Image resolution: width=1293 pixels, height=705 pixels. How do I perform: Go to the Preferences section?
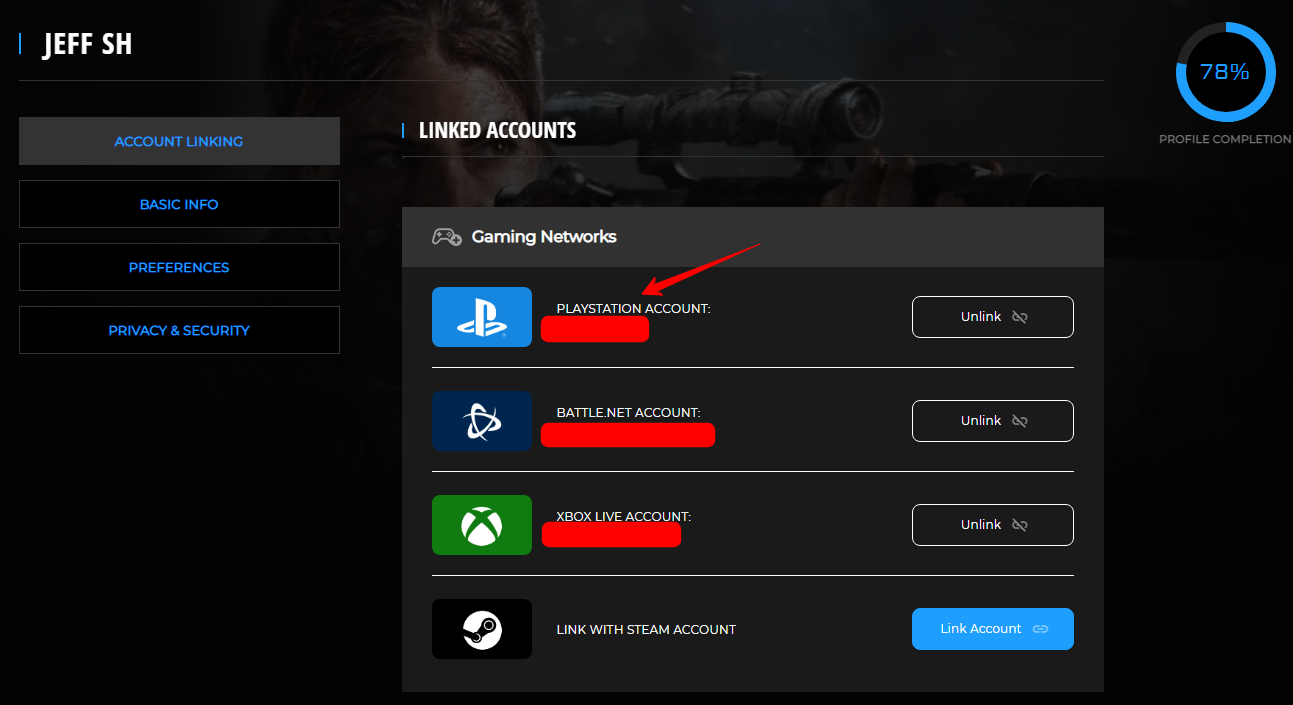179,267
